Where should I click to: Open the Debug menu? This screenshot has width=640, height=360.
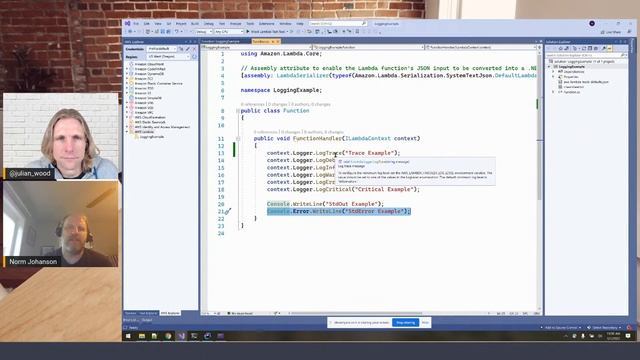[x=209, y=24]
